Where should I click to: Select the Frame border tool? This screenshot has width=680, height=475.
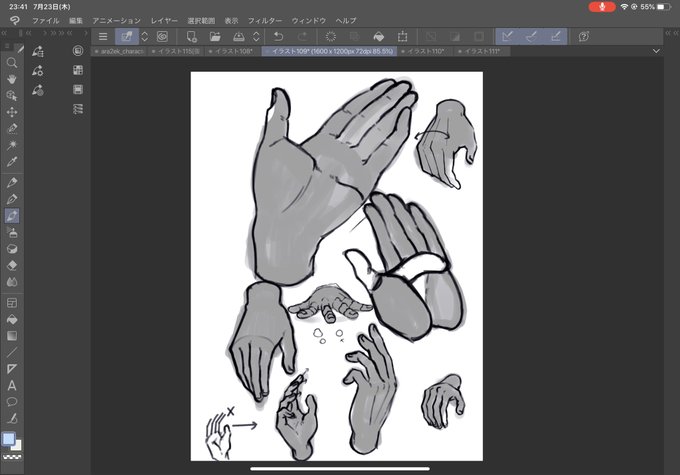12,303
